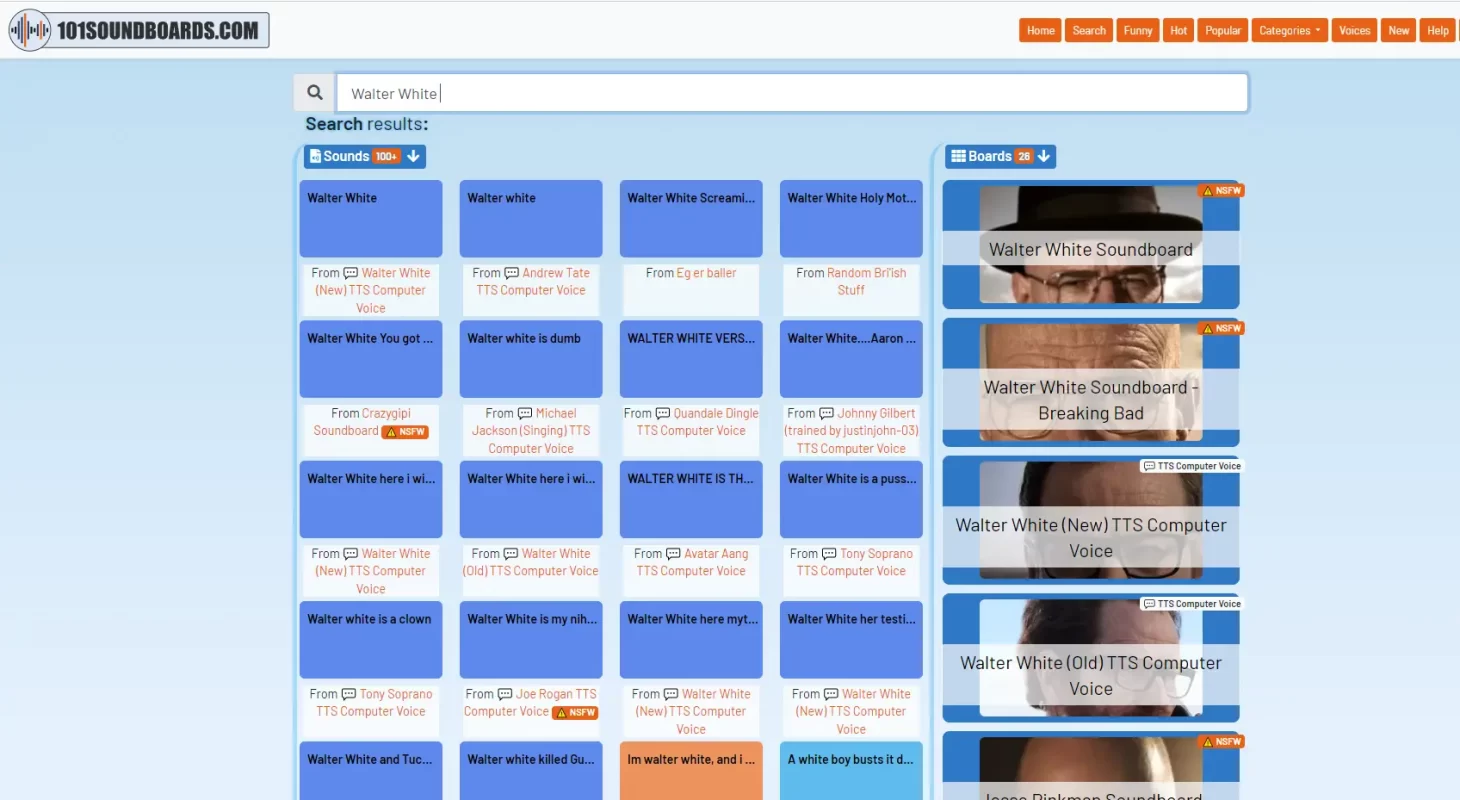Open the Help nav item
Image resolution: width=1460 pixels, height=800 pixels.
[1438, 30]
